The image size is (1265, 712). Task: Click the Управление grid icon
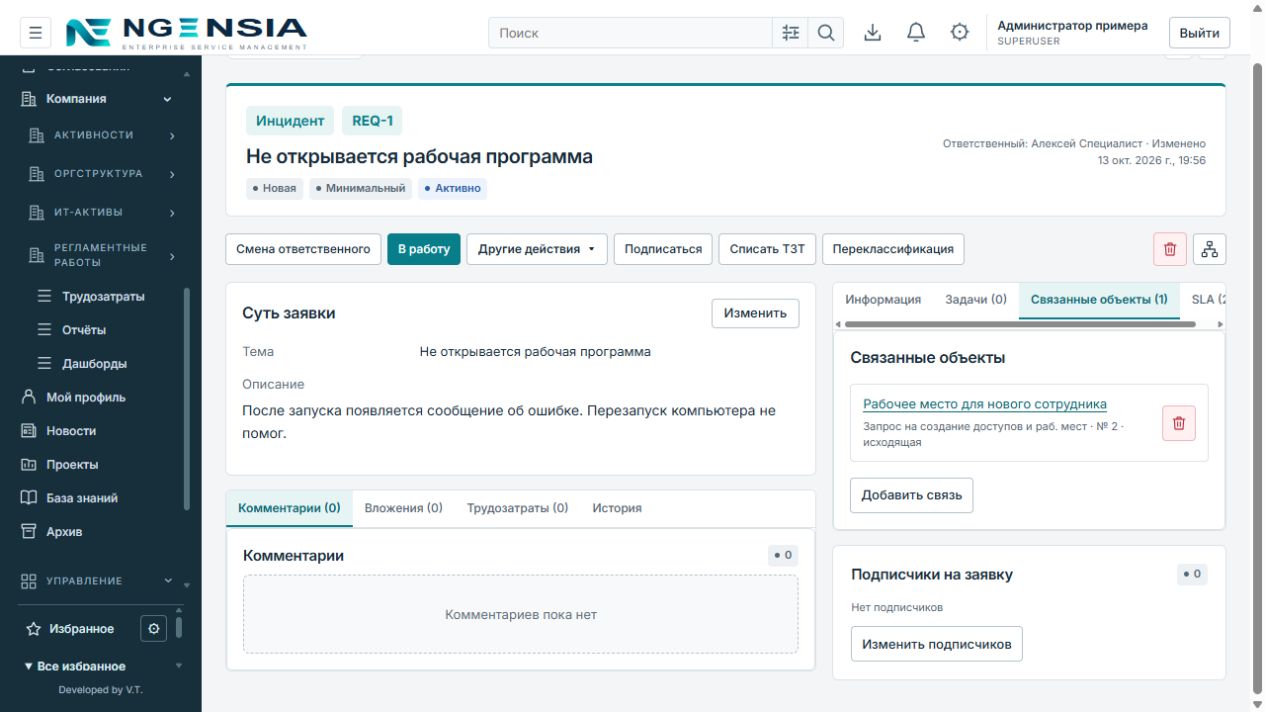coord(29,581)
